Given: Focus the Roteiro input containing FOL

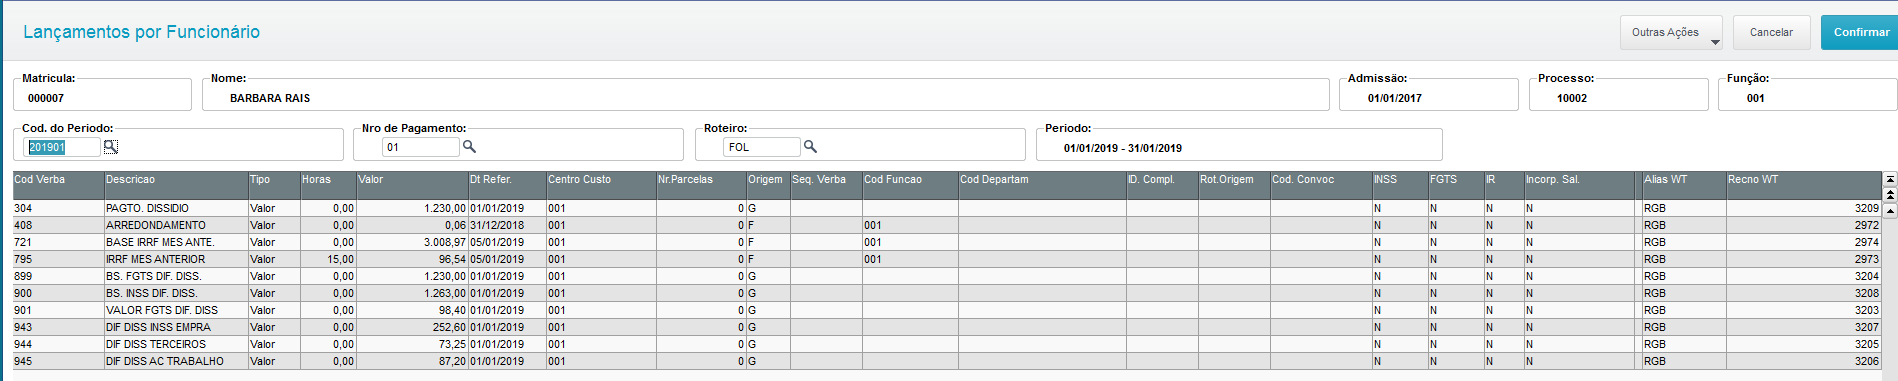Looking at the screenshot, I should 762,147.
